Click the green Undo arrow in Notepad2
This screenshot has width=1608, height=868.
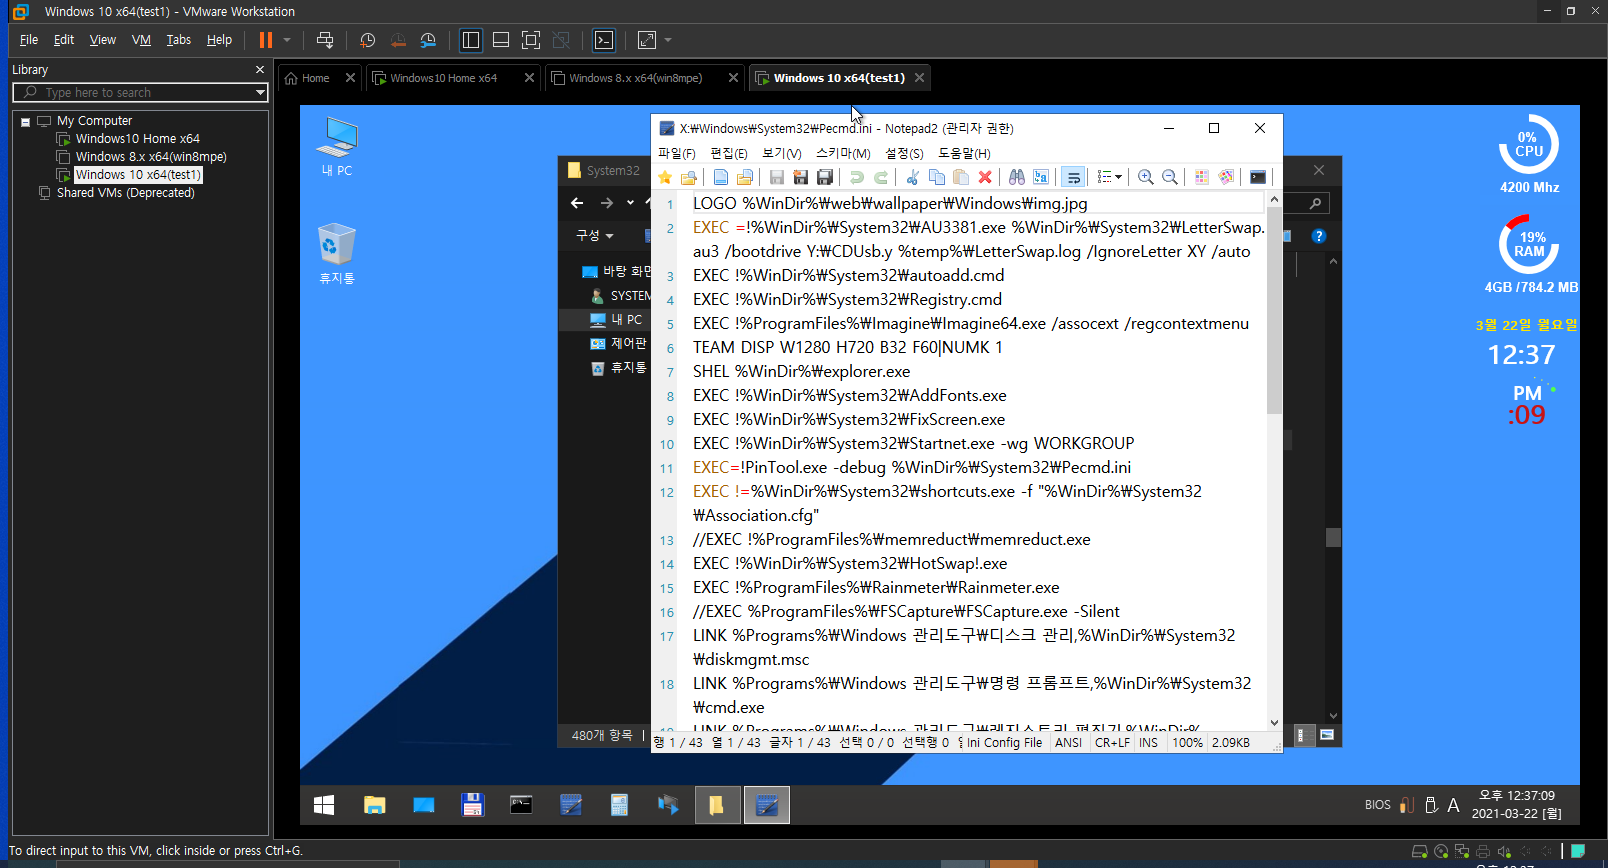(857, 177)
